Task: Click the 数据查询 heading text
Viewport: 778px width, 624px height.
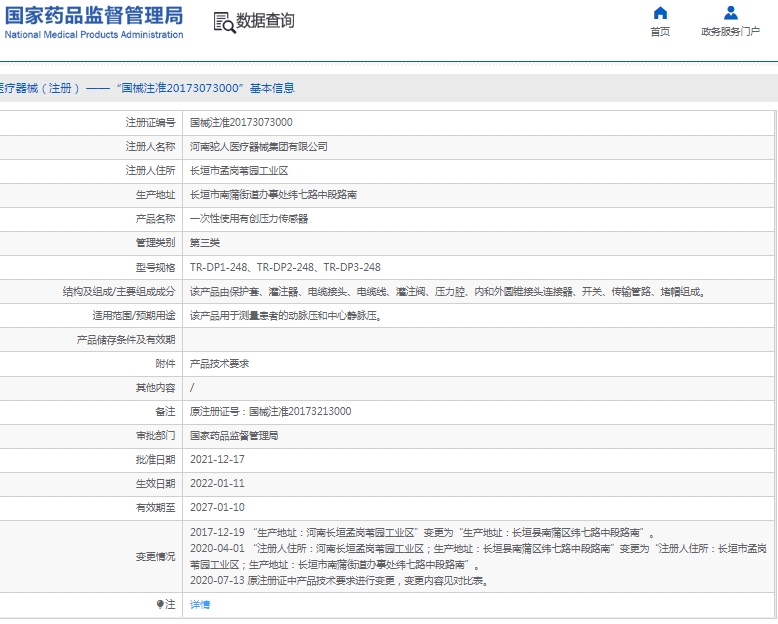Action: tap(265, 21)
